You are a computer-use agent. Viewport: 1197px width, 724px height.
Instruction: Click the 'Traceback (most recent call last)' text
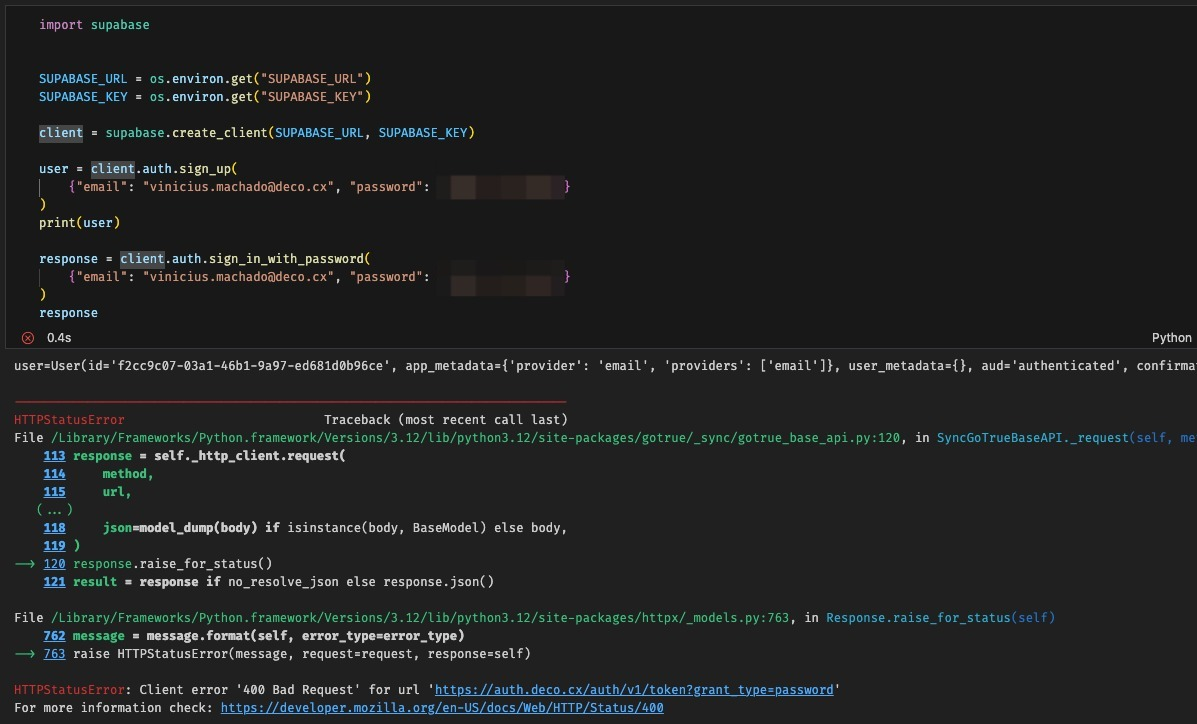(446, 420)
